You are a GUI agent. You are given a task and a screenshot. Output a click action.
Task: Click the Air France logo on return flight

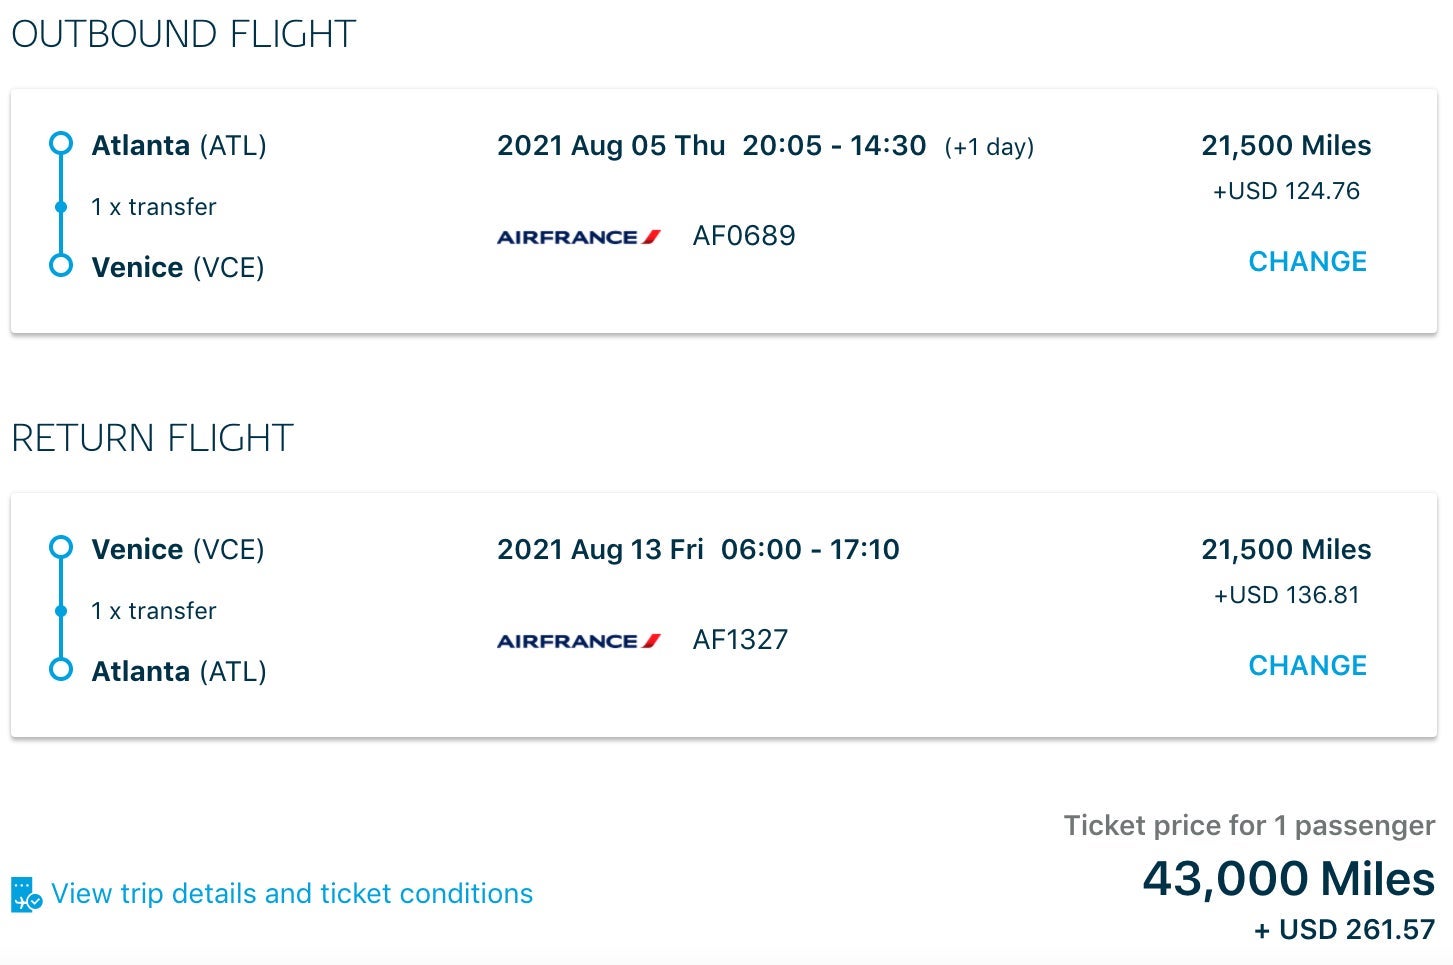click(x=578, y=640)
